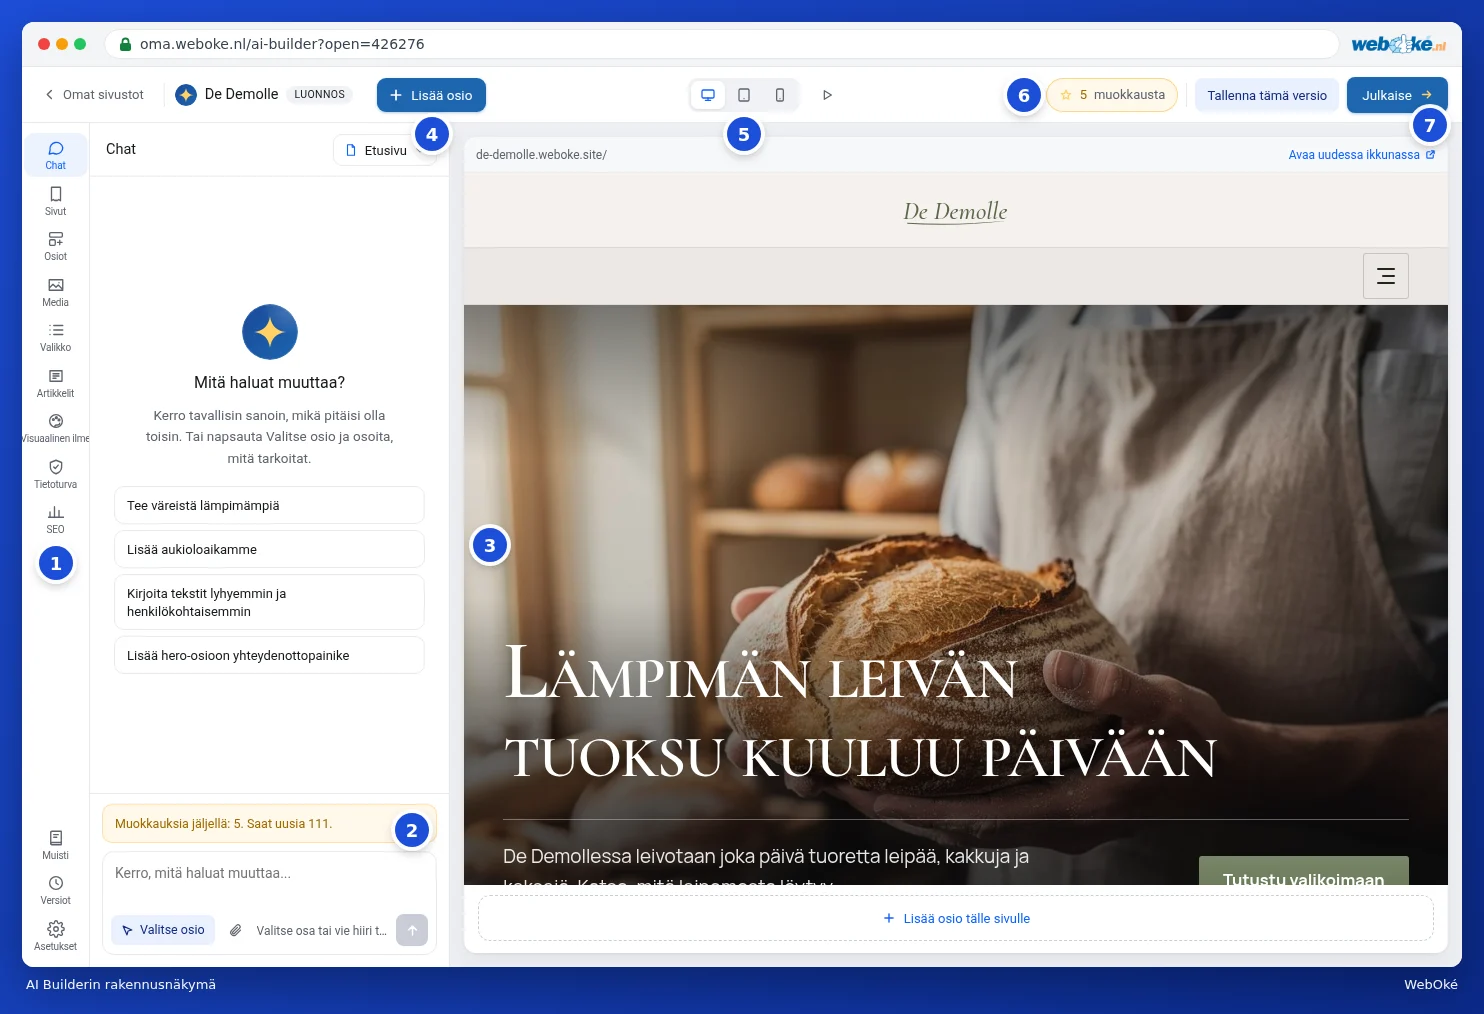Image resolution: width=1484 pixels, height=1014 pixels.
Task: Open Asetukset settings
Action: [56, 936]
